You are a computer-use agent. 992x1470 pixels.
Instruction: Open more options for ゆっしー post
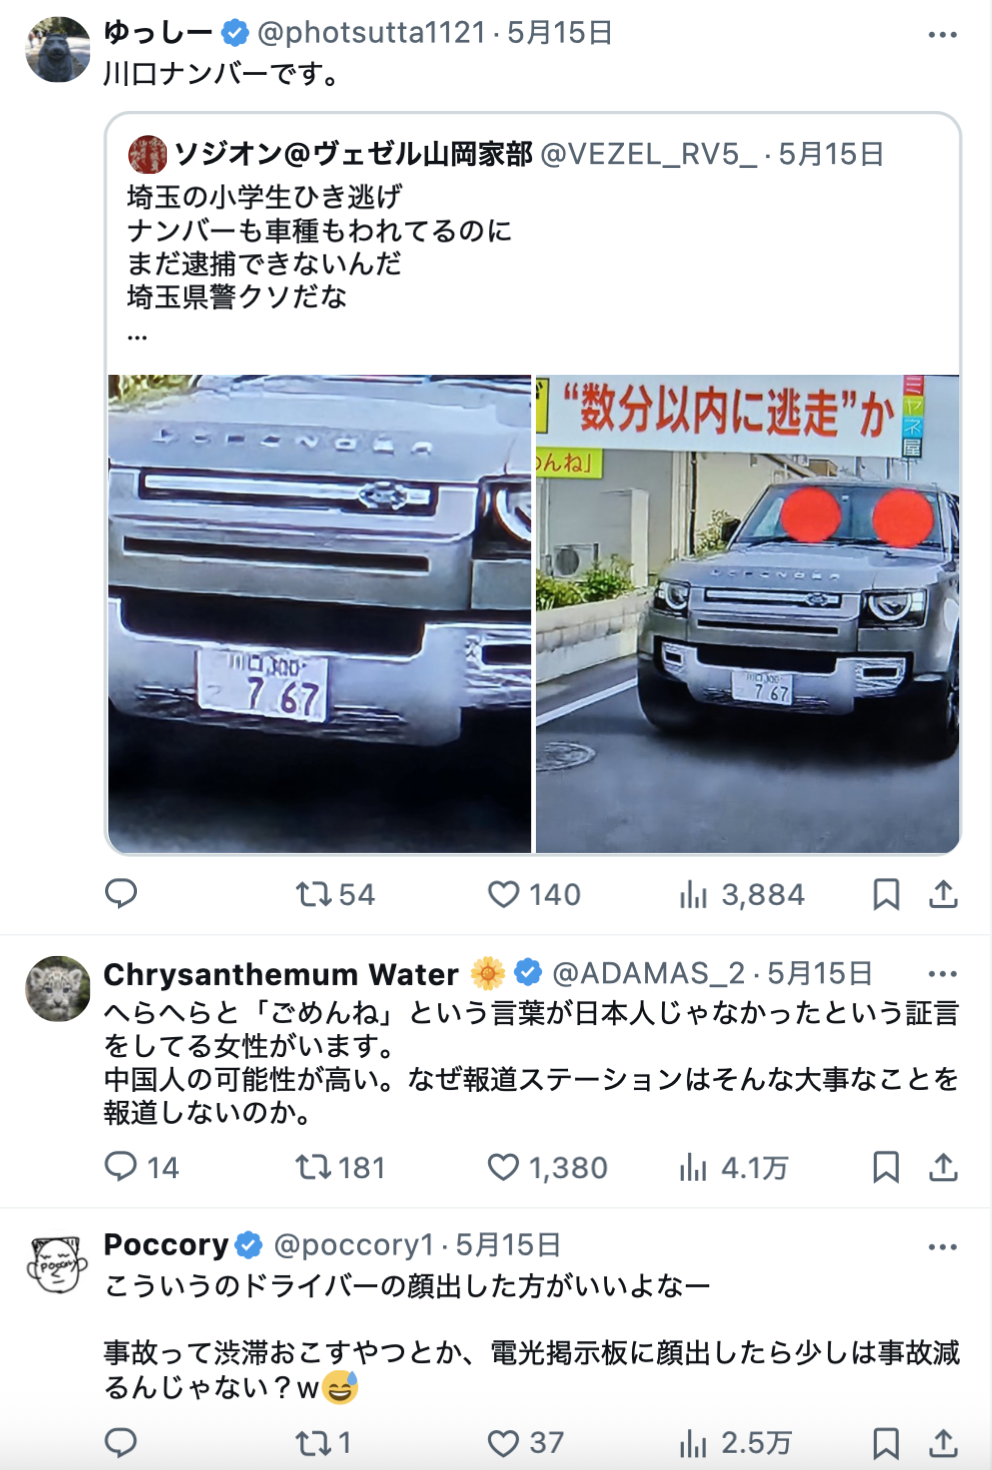pos(943,34)
